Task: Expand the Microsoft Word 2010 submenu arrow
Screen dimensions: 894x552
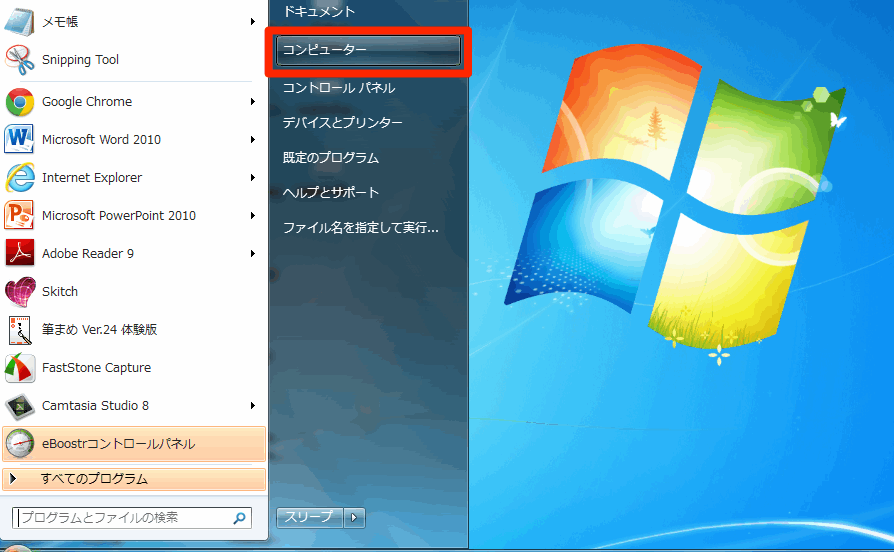Action: click(253, 140)
